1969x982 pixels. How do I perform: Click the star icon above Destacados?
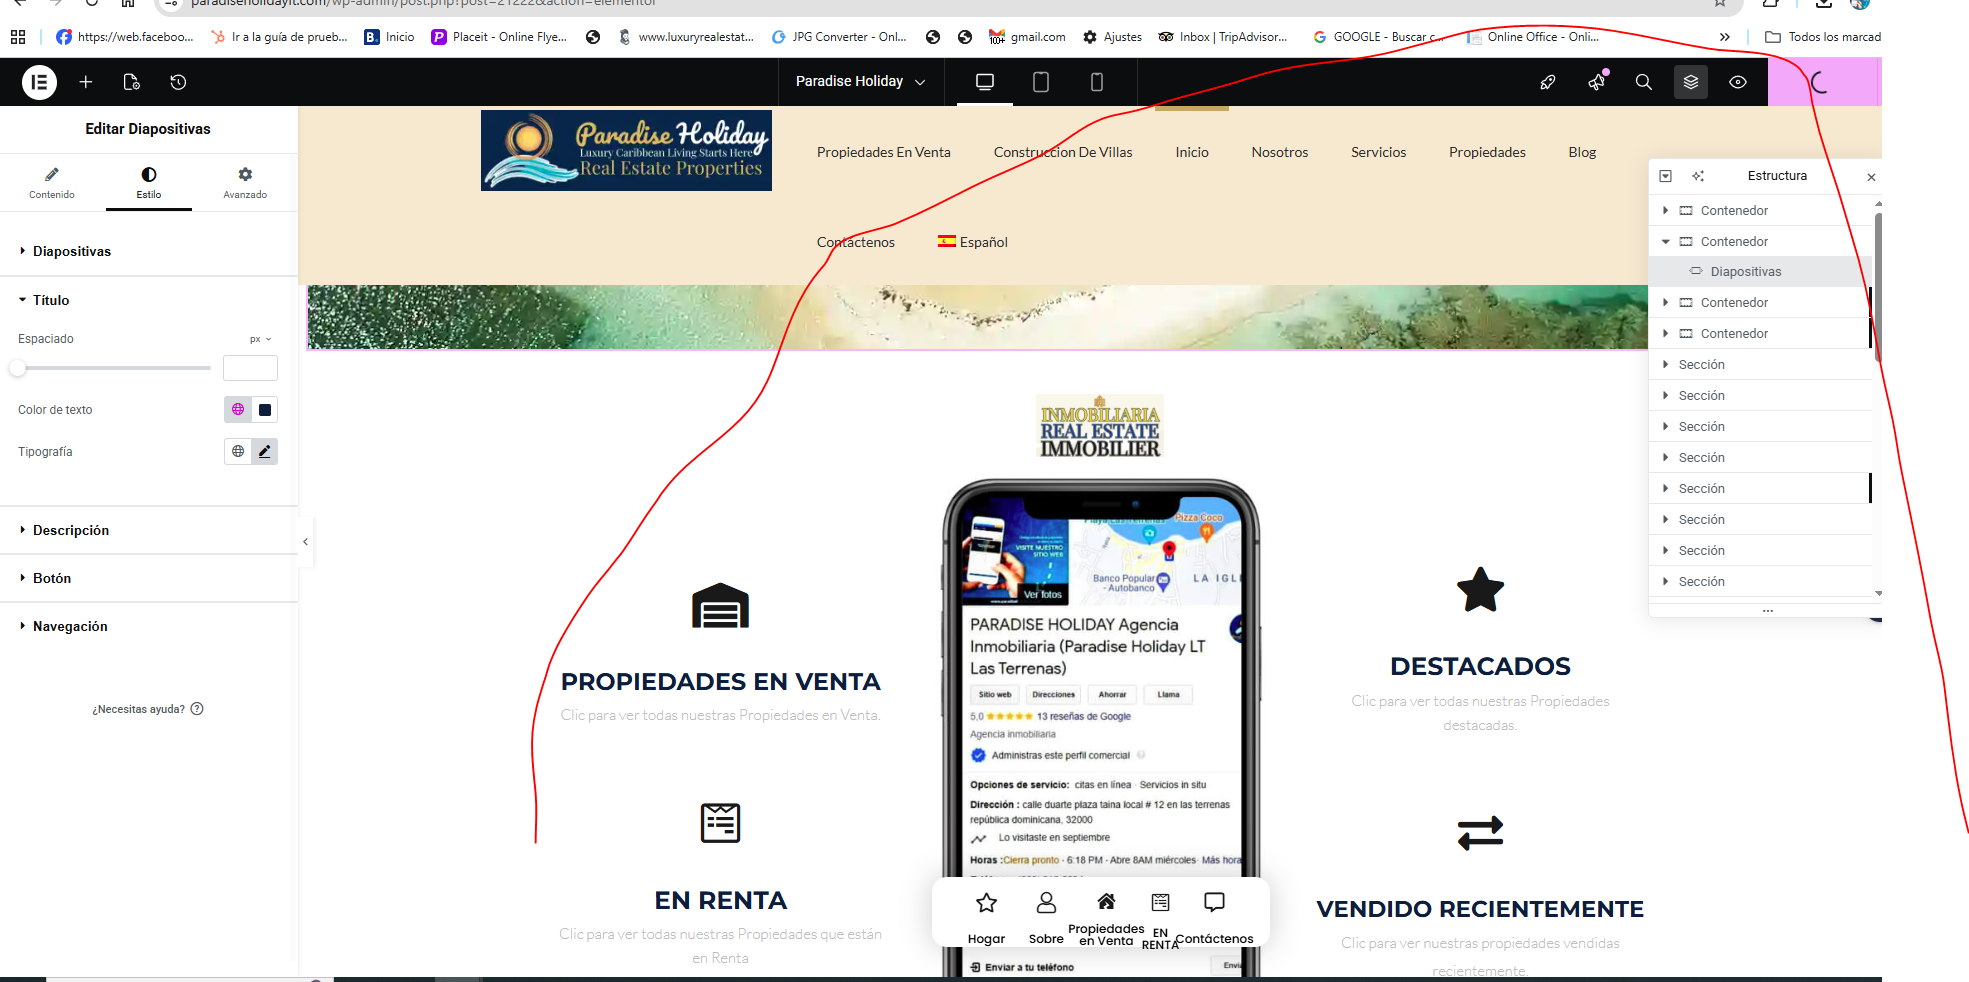1481,589
